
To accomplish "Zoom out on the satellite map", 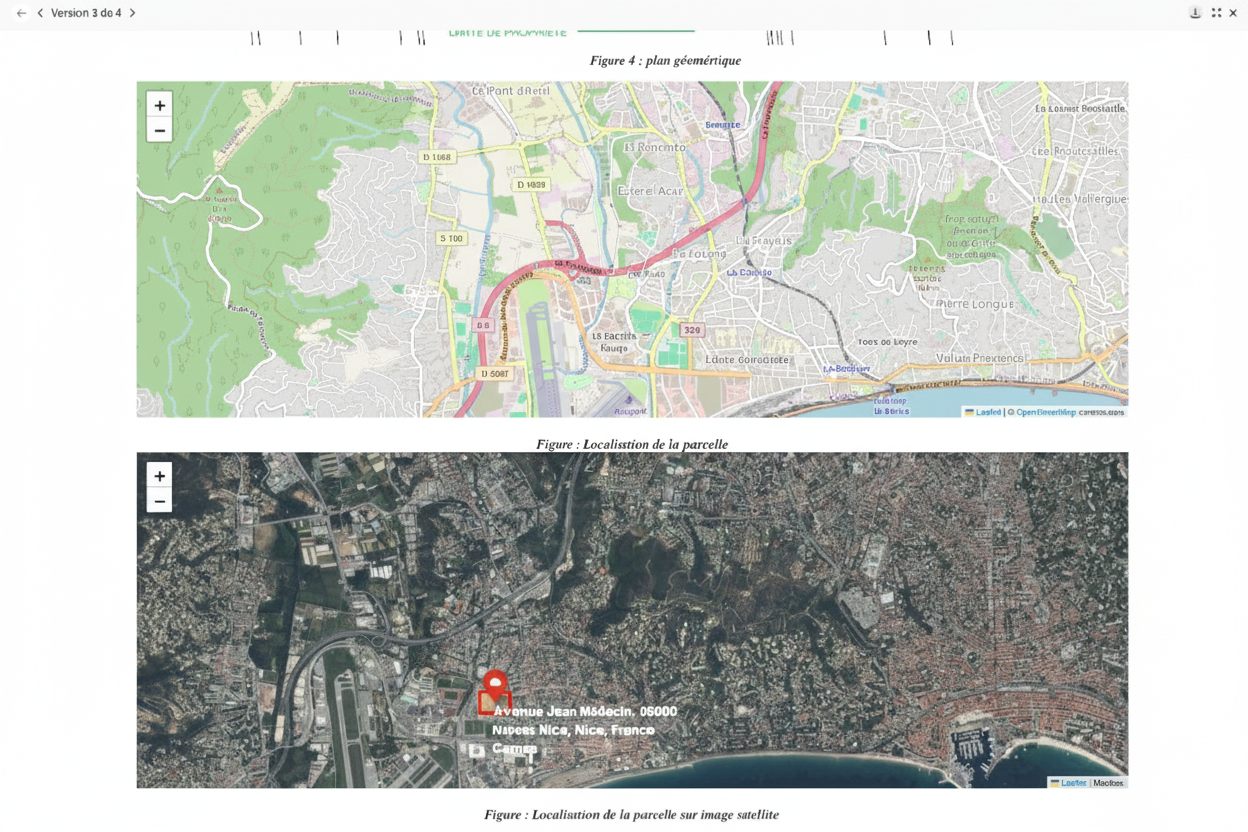I will pos(159,501).
